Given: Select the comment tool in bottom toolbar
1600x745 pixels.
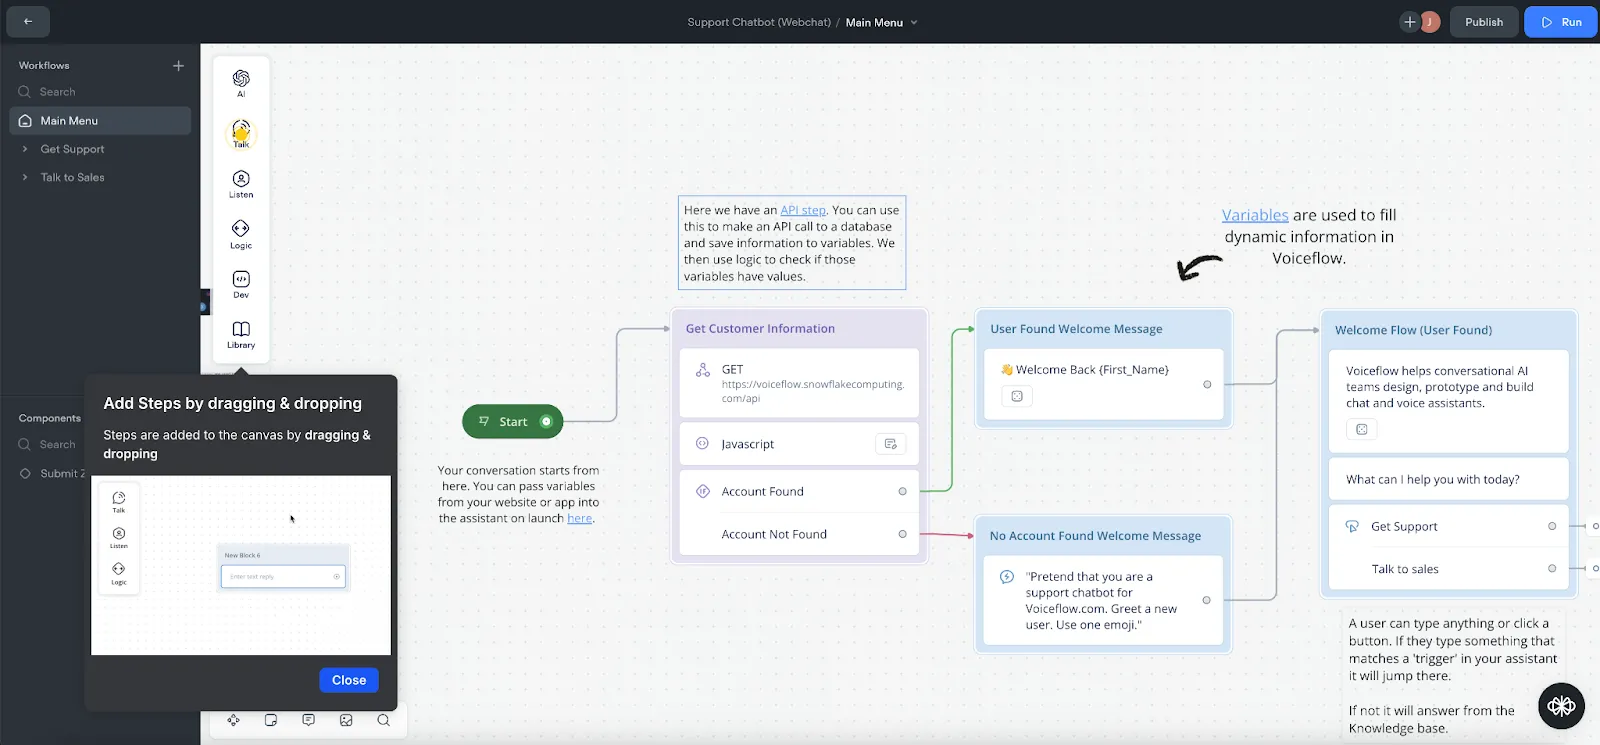Looking at the screenshot, I should point(308,720).
